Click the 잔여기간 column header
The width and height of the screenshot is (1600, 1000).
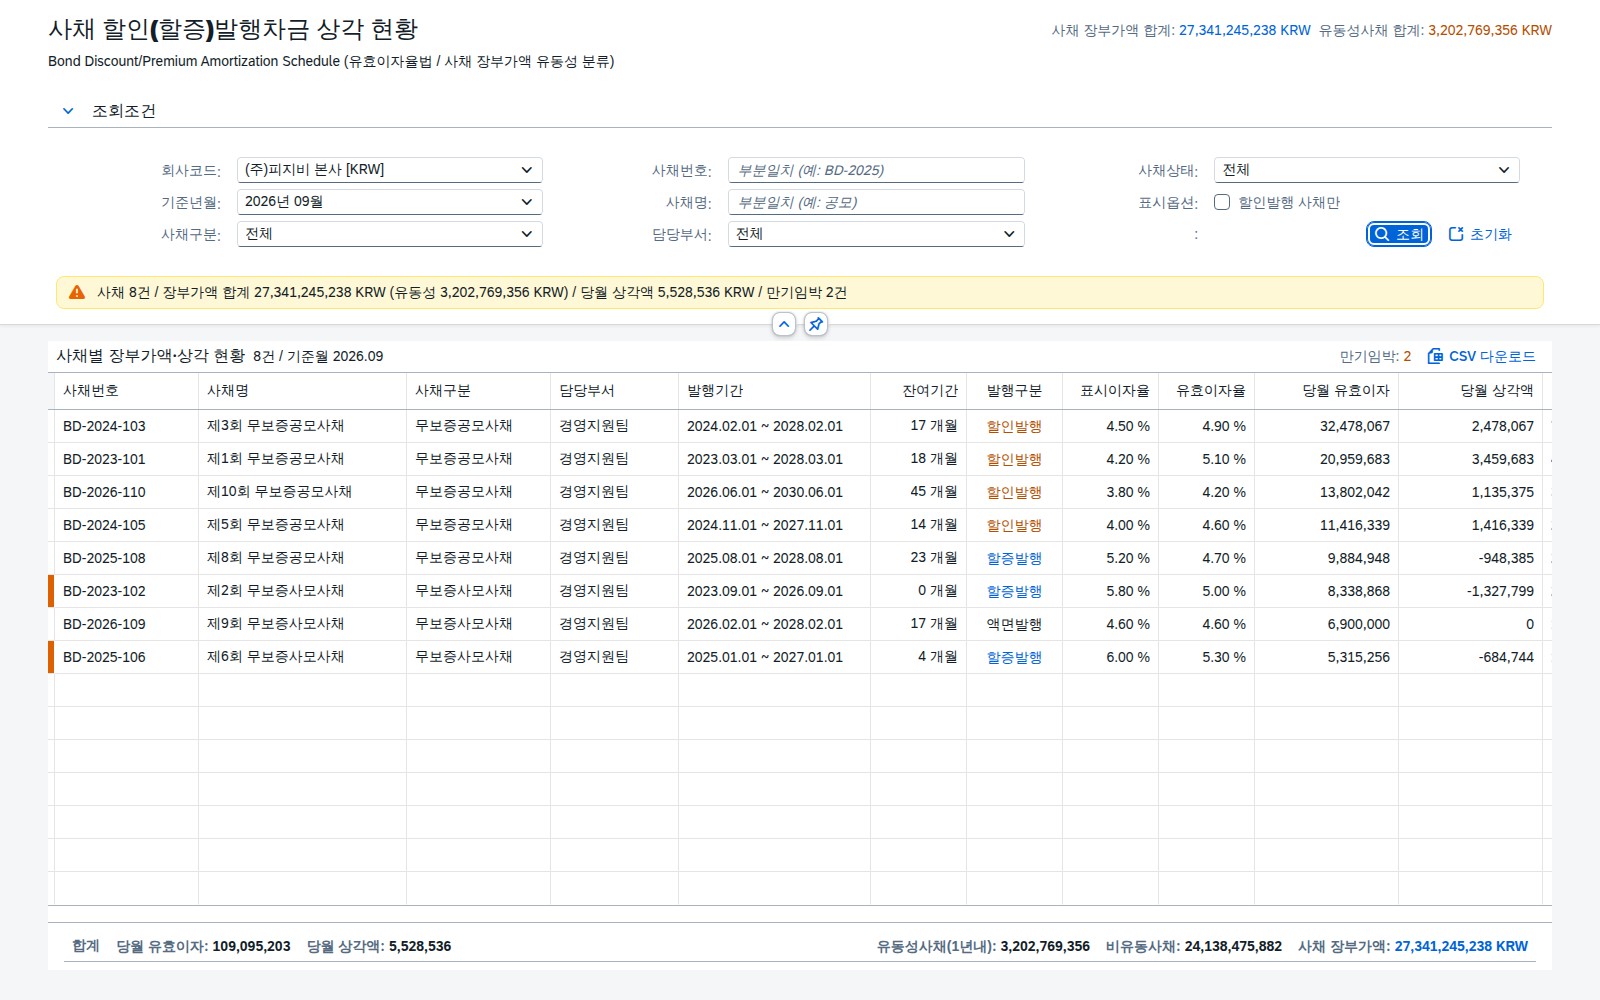point(918,391)
